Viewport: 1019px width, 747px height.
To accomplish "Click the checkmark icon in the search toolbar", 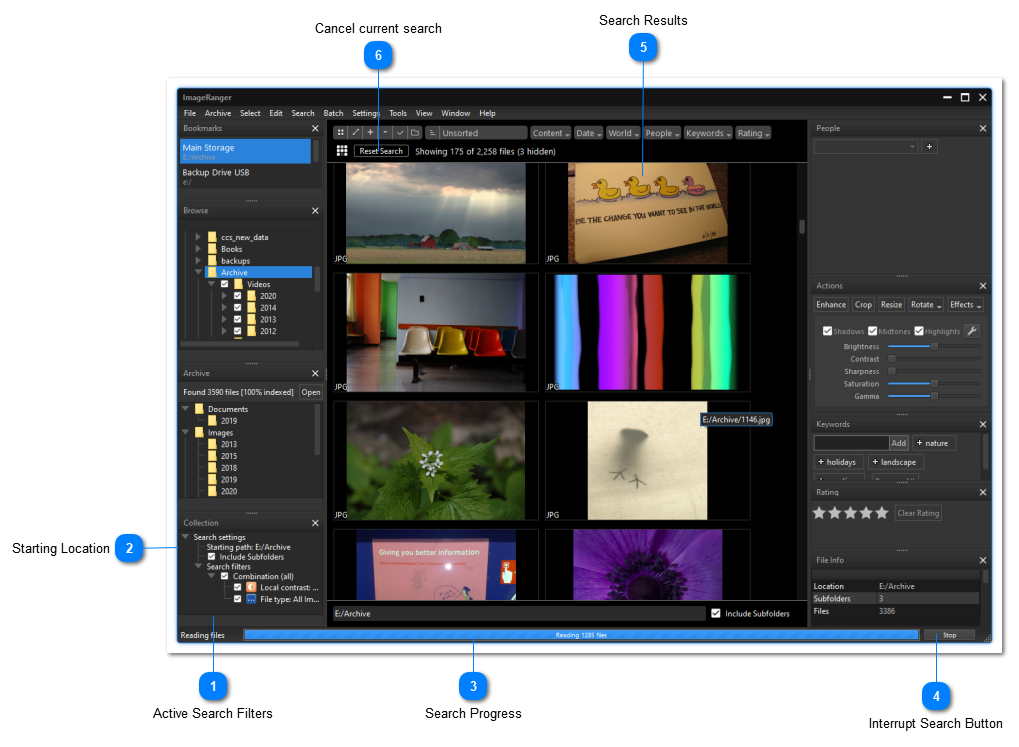I will point(400,132).
